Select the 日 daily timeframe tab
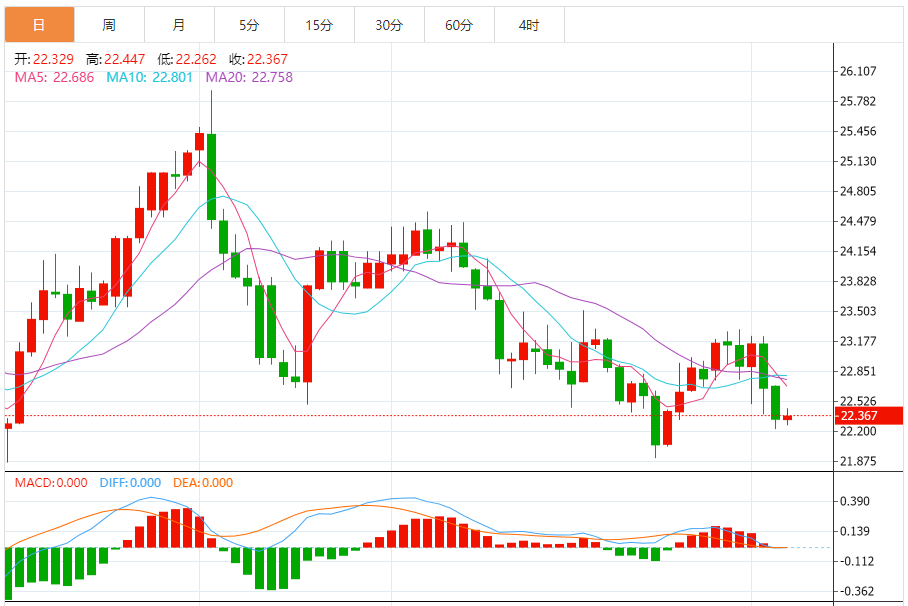 point(39,25)
